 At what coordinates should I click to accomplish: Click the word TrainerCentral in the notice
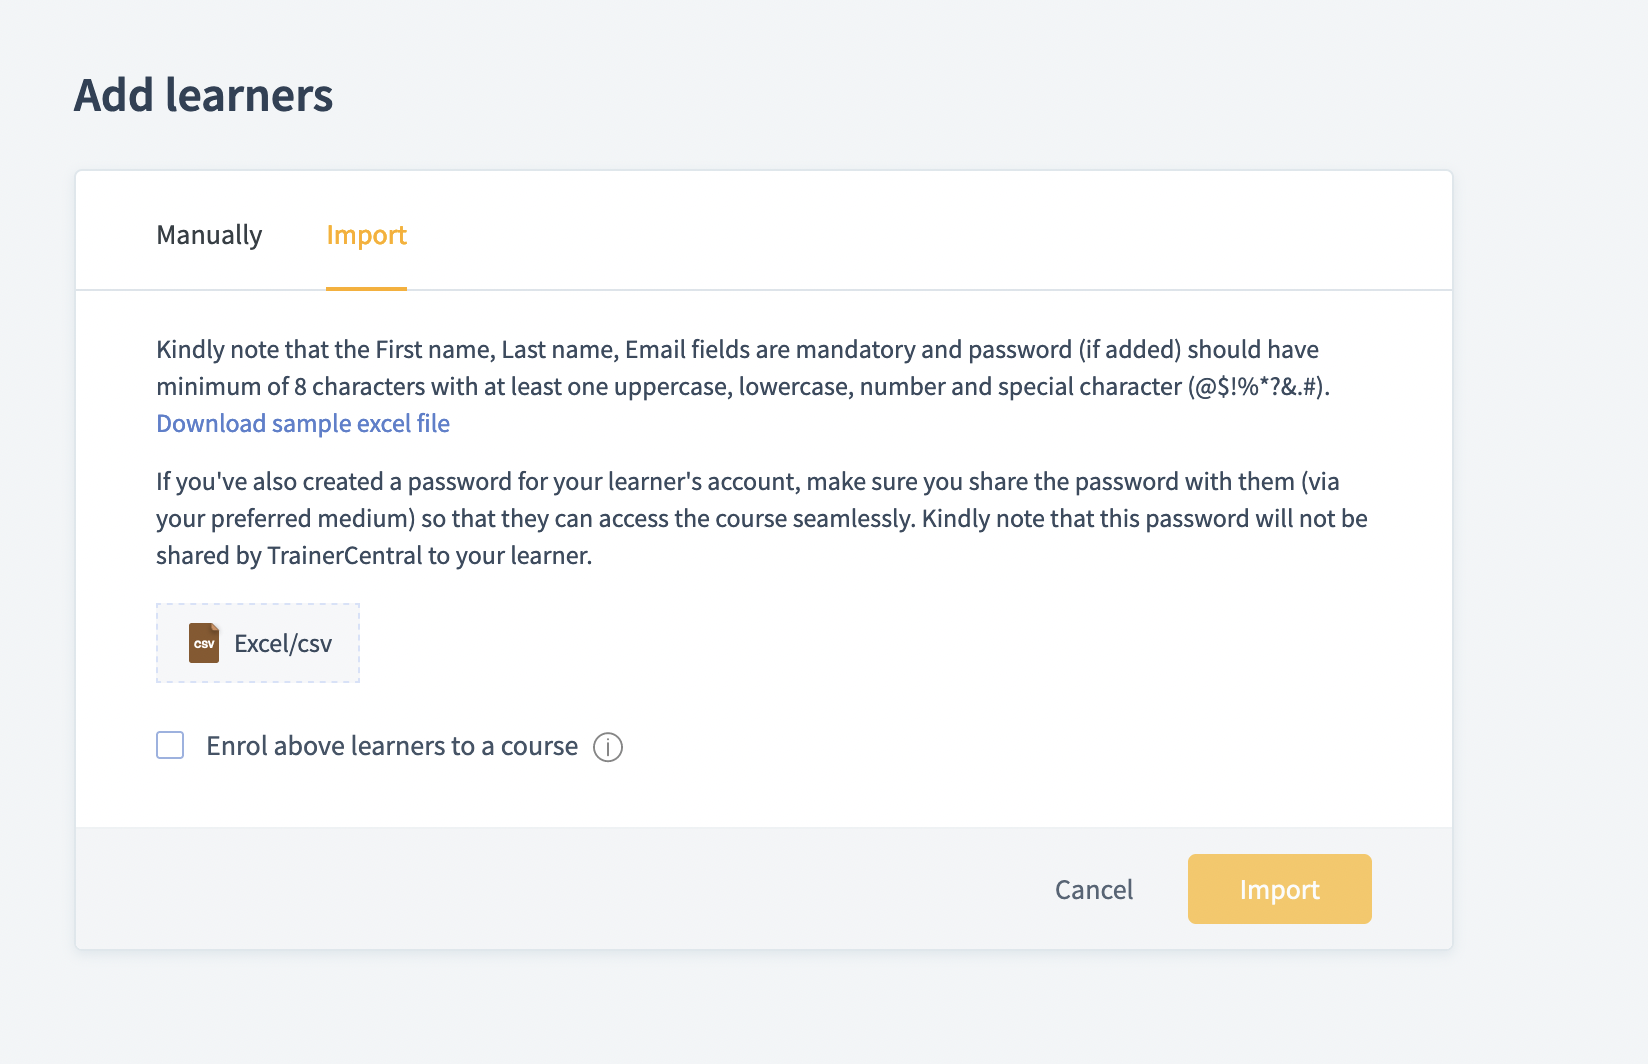(345, 556)
